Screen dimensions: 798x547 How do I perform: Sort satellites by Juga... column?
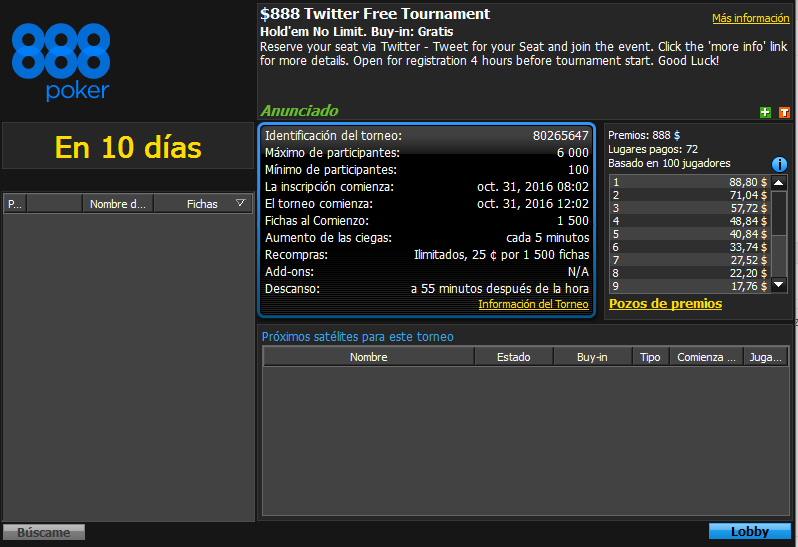[765, 357]
